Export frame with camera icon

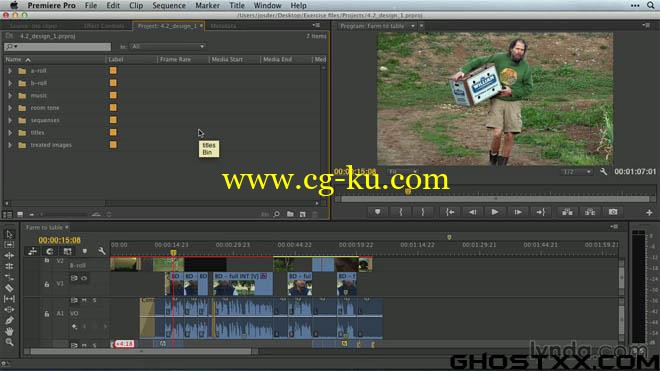[613, 212]
